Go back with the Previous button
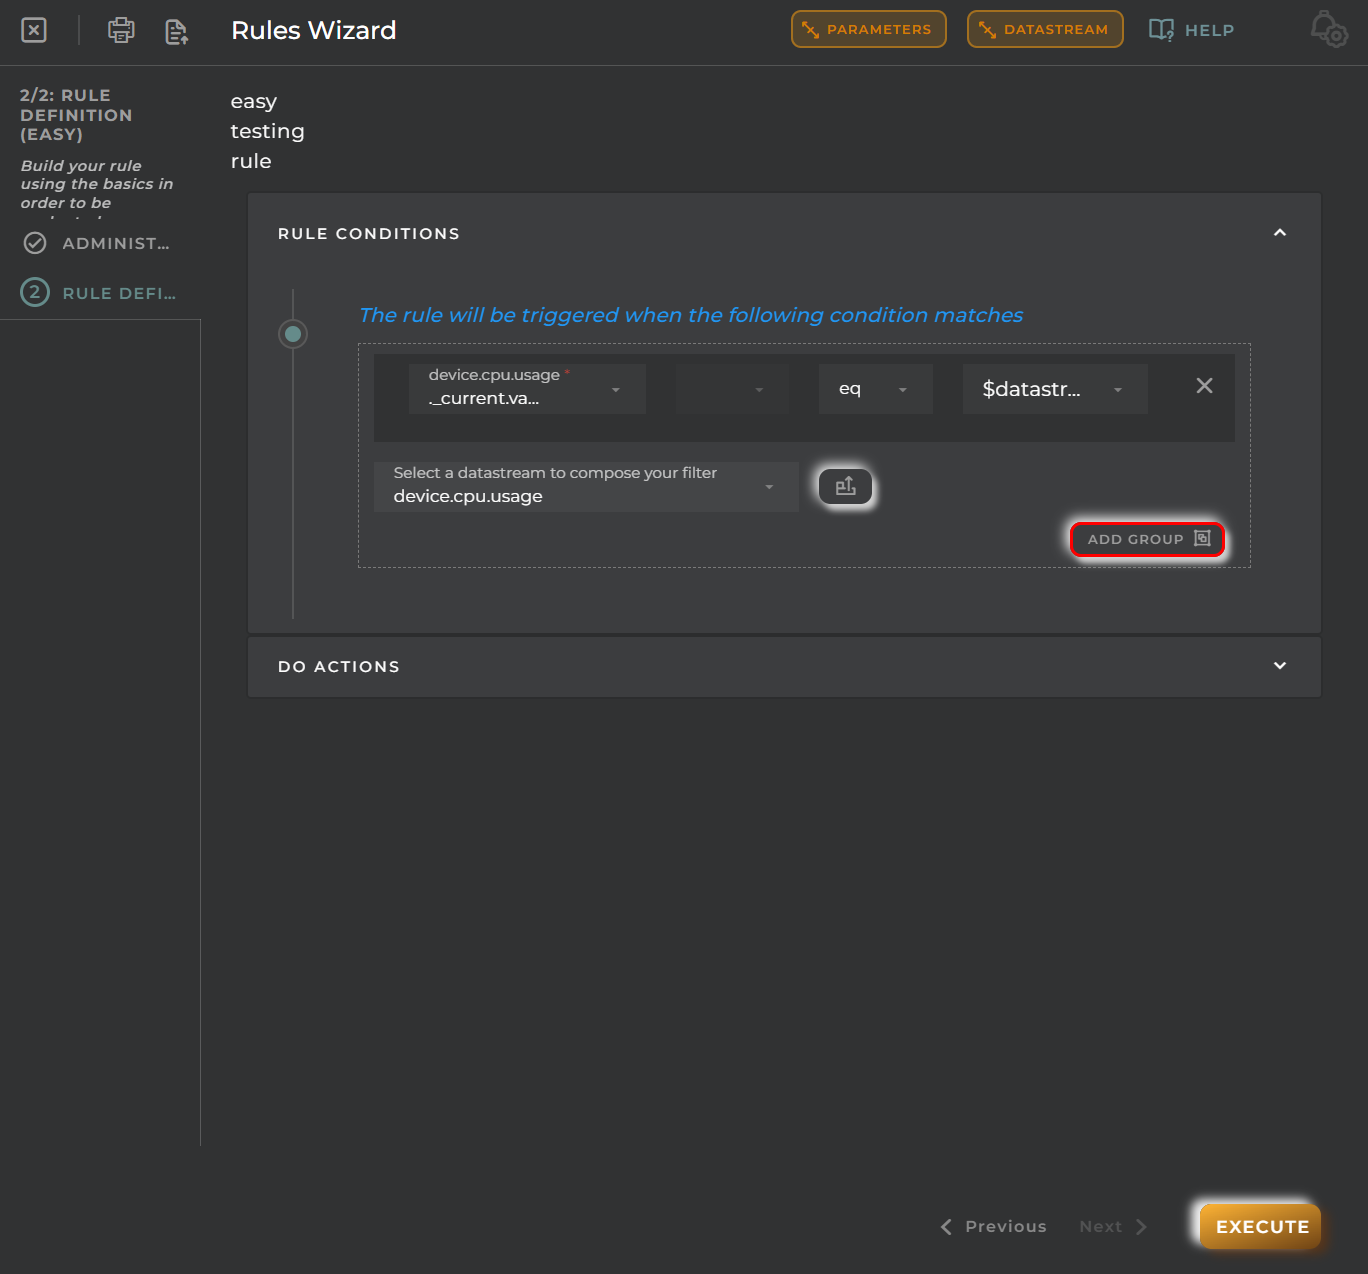The image size is (1368, 1274). (x=993, y=1227)
